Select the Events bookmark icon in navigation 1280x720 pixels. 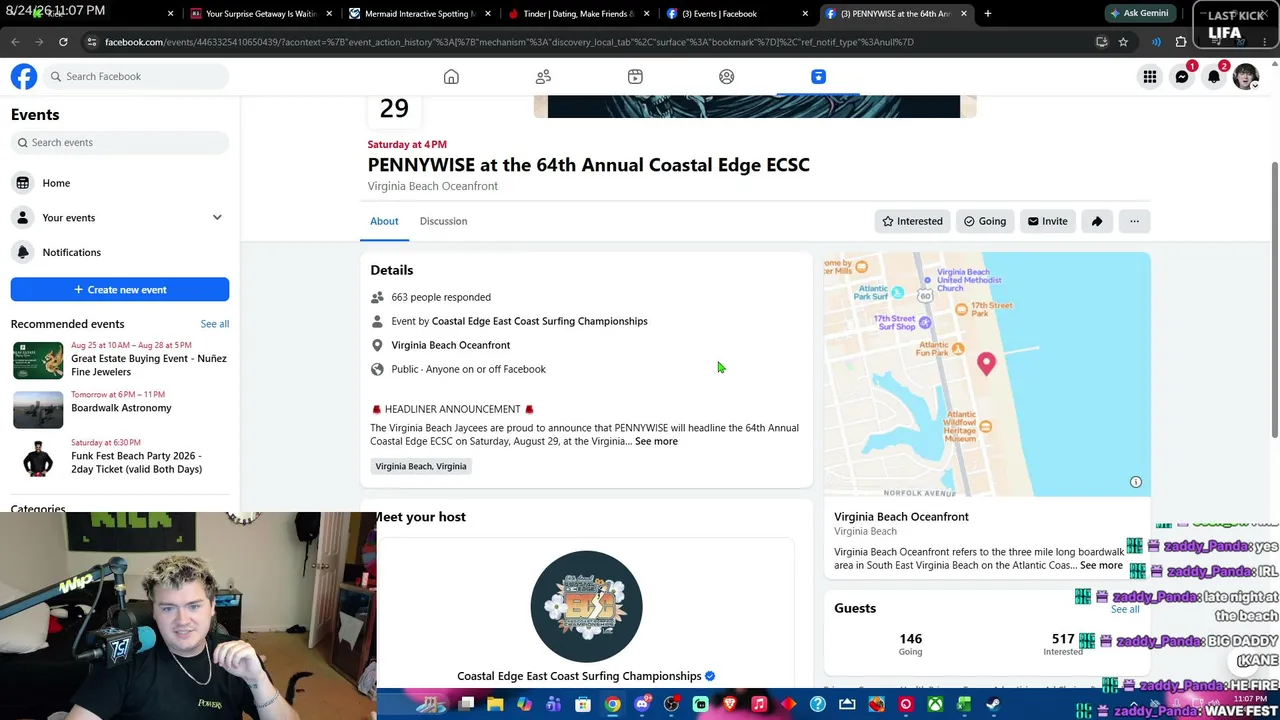pyautogui.click(x=818, y=77)
